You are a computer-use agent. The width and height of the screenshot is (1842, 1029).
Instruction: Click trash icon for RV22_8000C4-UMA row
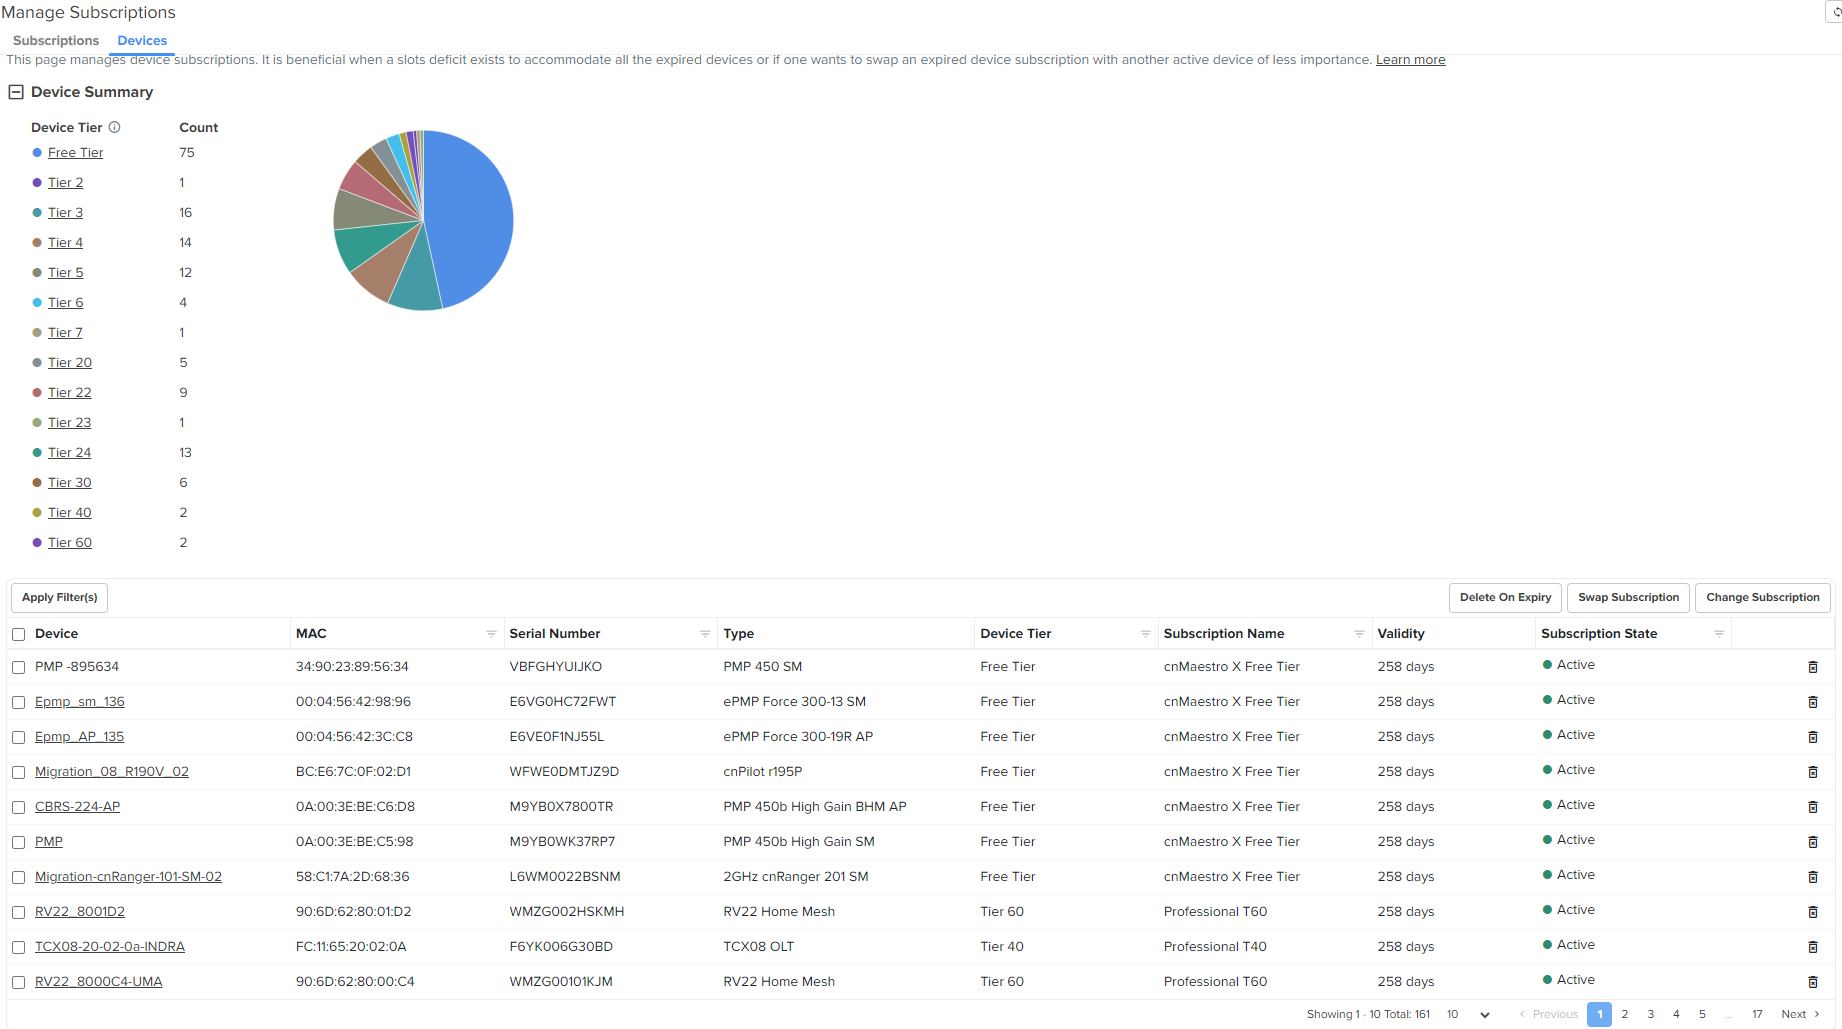[1812, 982]
